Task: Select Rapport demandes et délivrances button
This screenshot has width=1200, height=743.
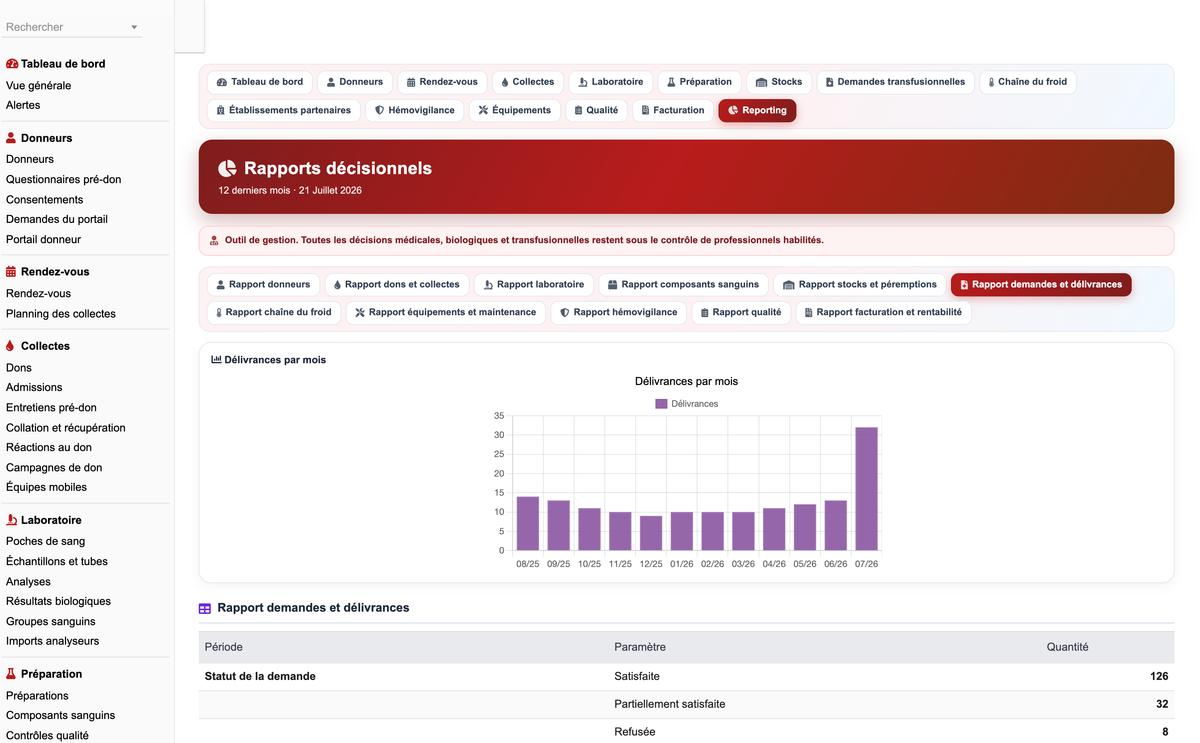Action: point(1041,284)
